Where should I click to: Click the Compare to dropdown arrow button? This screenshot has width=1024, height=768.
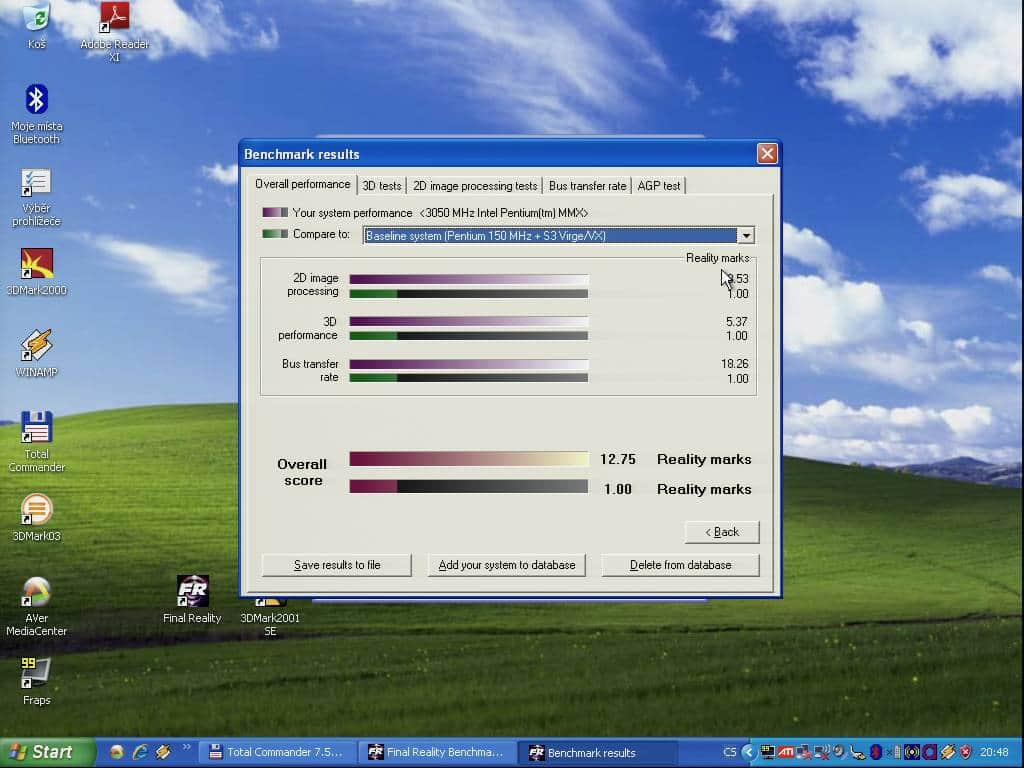[746, 235]
